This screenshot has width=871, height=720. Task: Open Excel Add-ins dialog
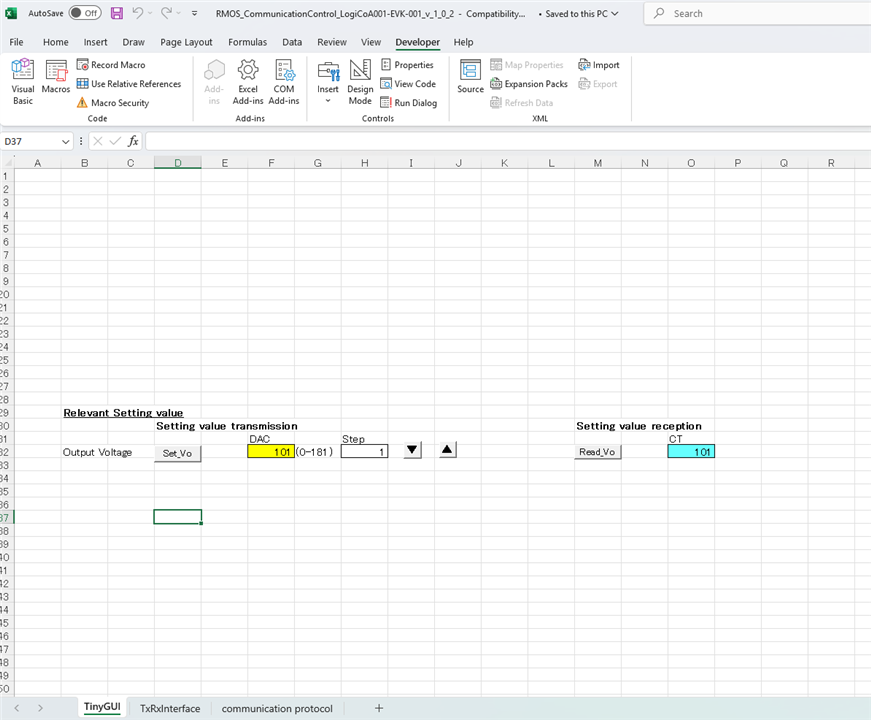click(x=247, y=80)
